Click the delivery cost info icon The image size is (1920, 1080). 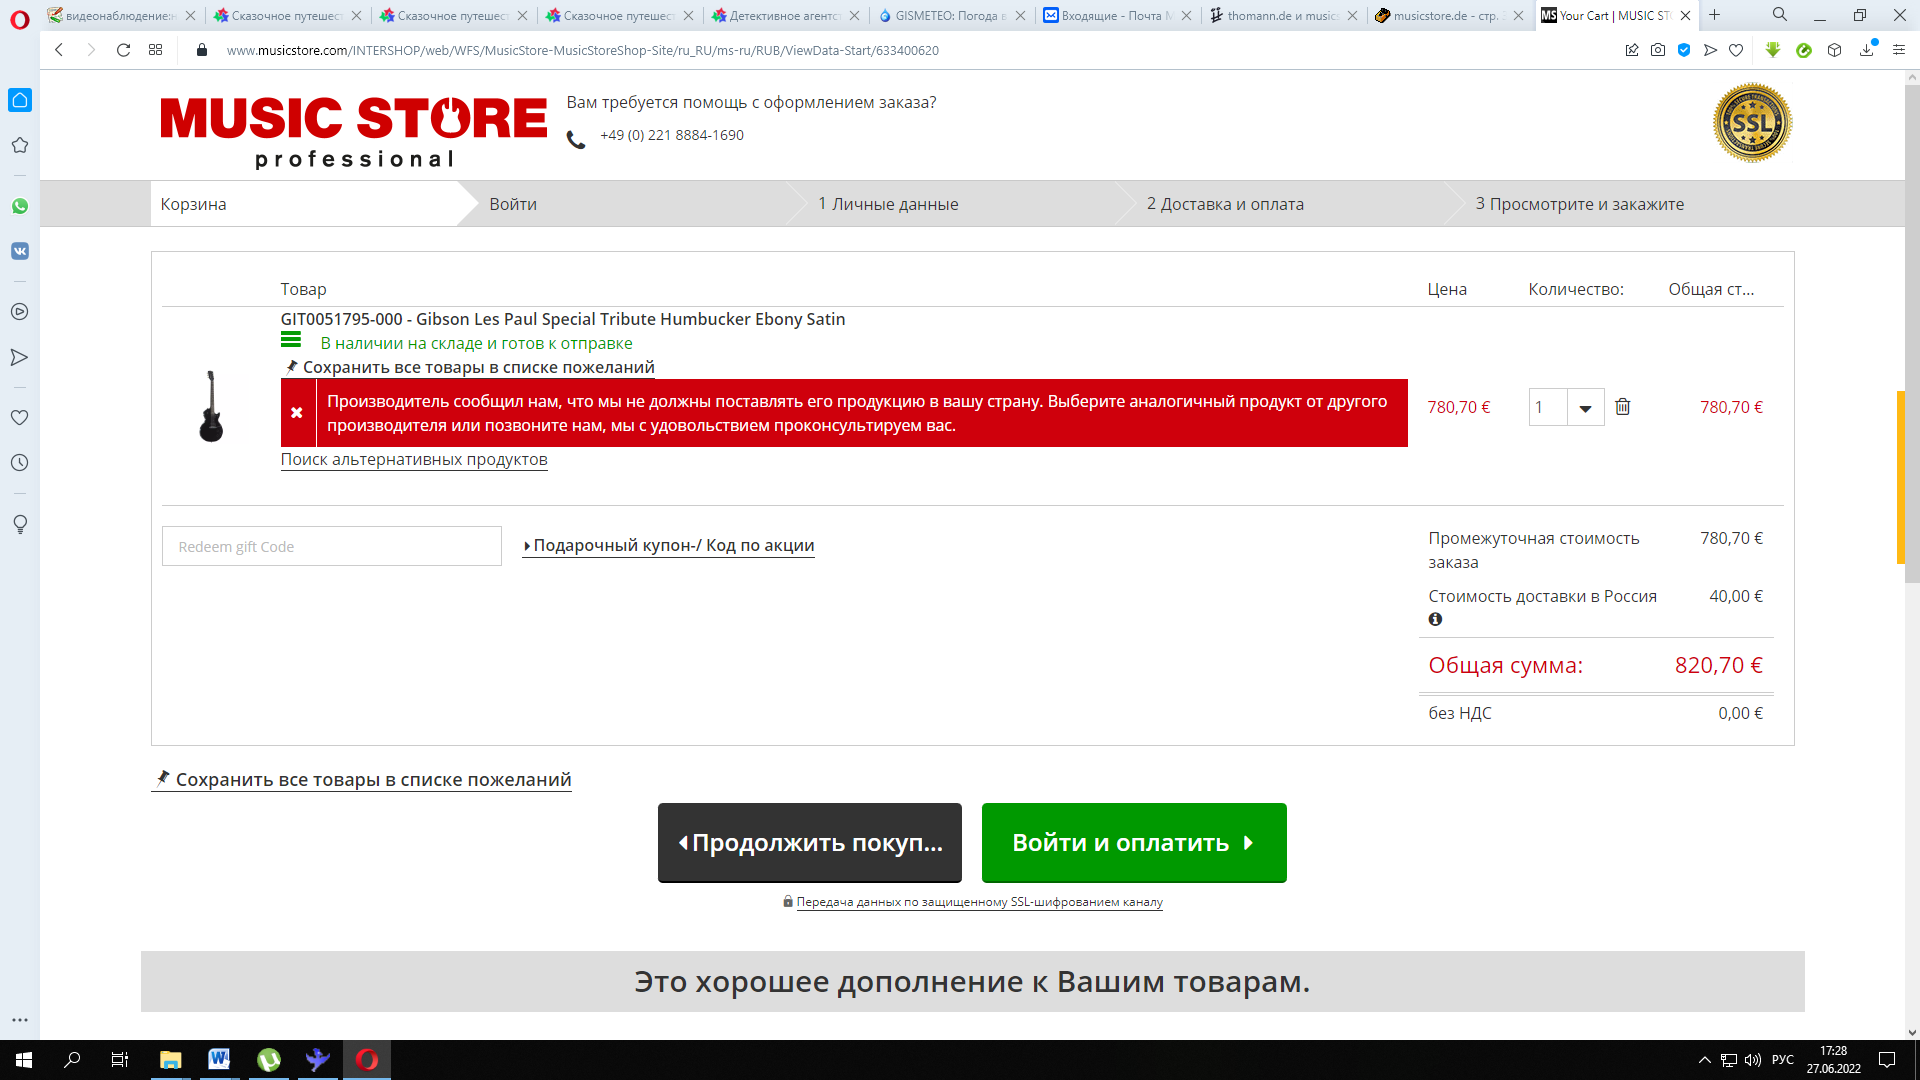[x=1435, y=619]
